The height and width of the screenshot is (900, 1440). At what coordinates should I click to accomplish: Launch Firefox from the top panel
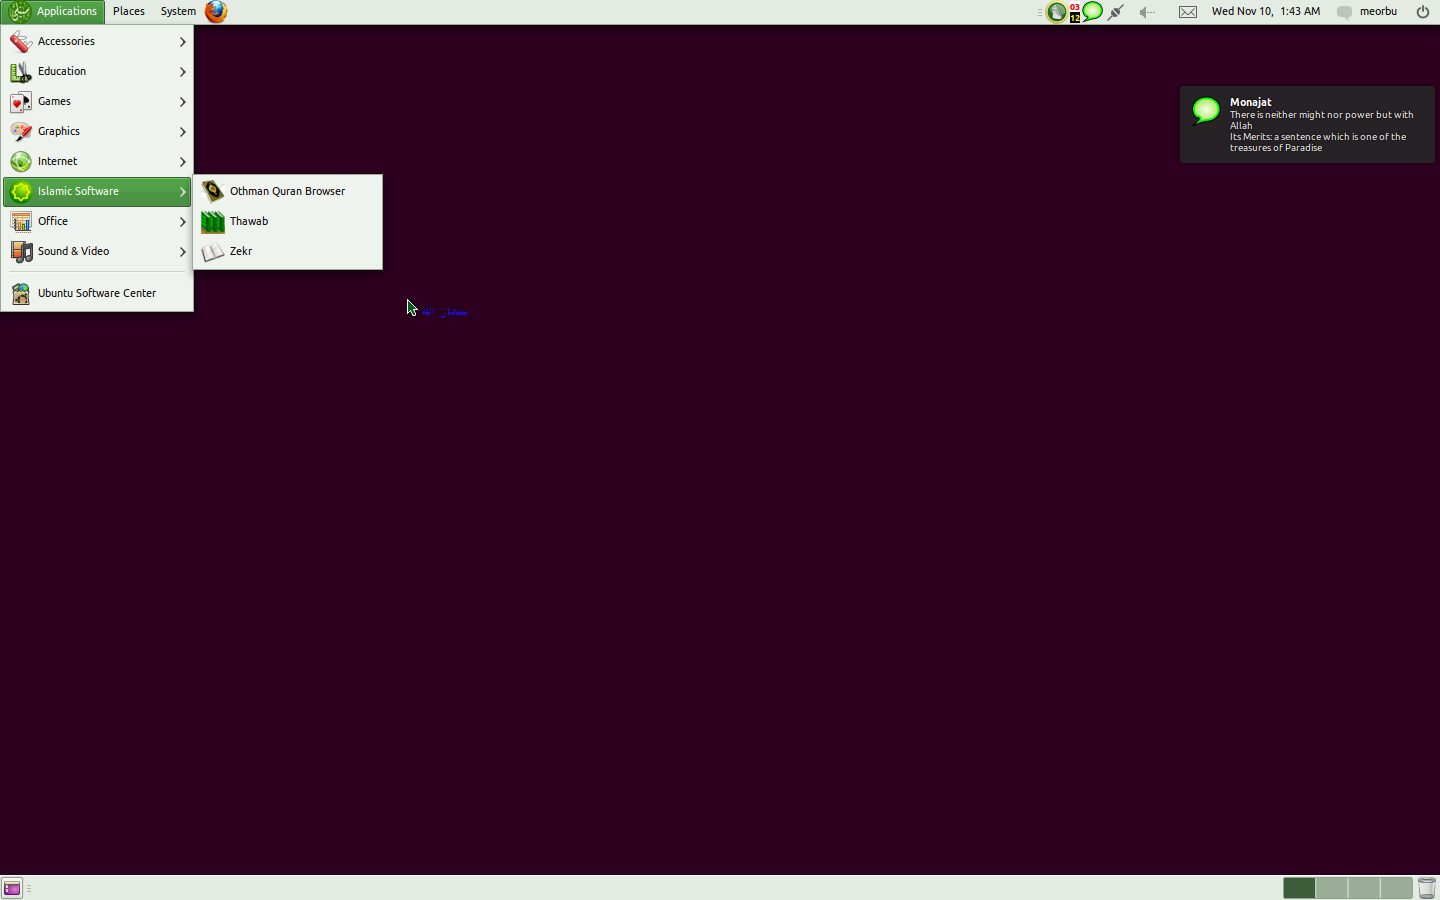(x=215, y=12)
